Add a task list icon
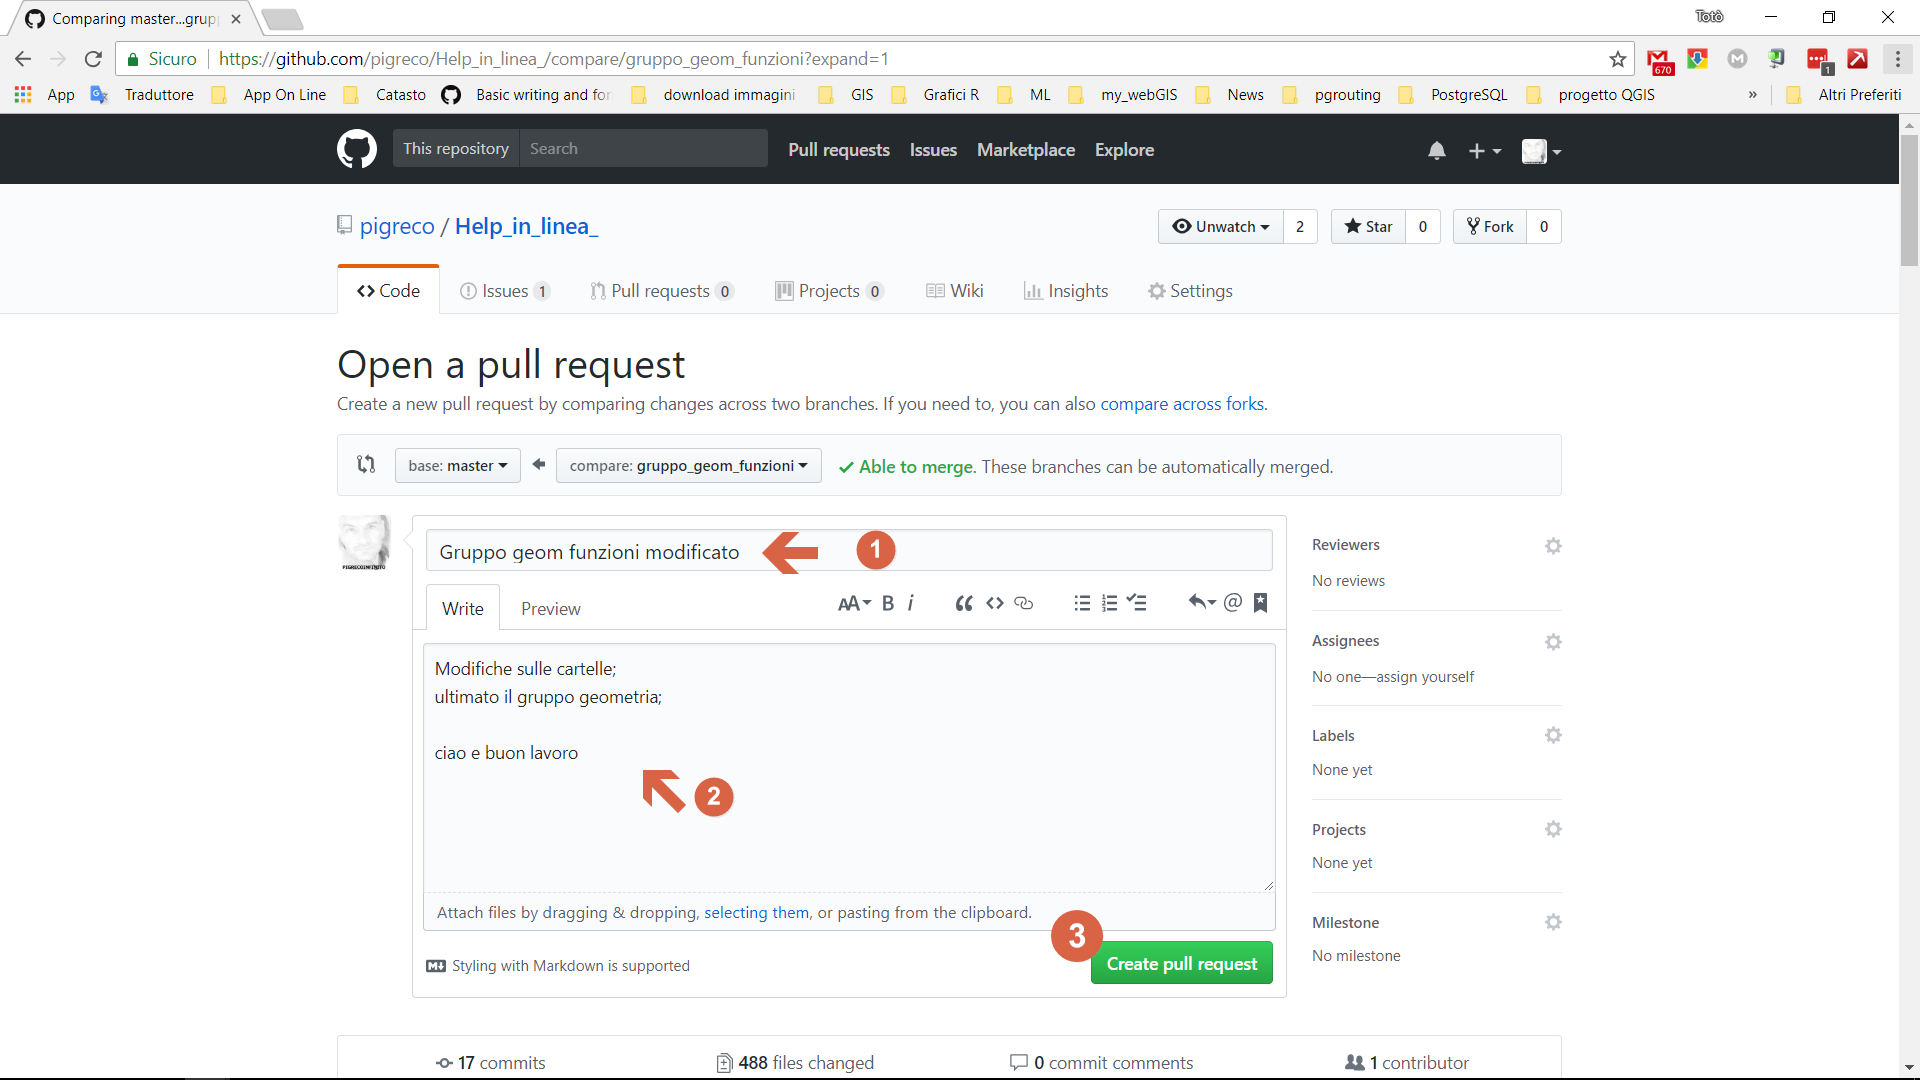This screenshot has height=1080, width=1920. click(1137, 603)
